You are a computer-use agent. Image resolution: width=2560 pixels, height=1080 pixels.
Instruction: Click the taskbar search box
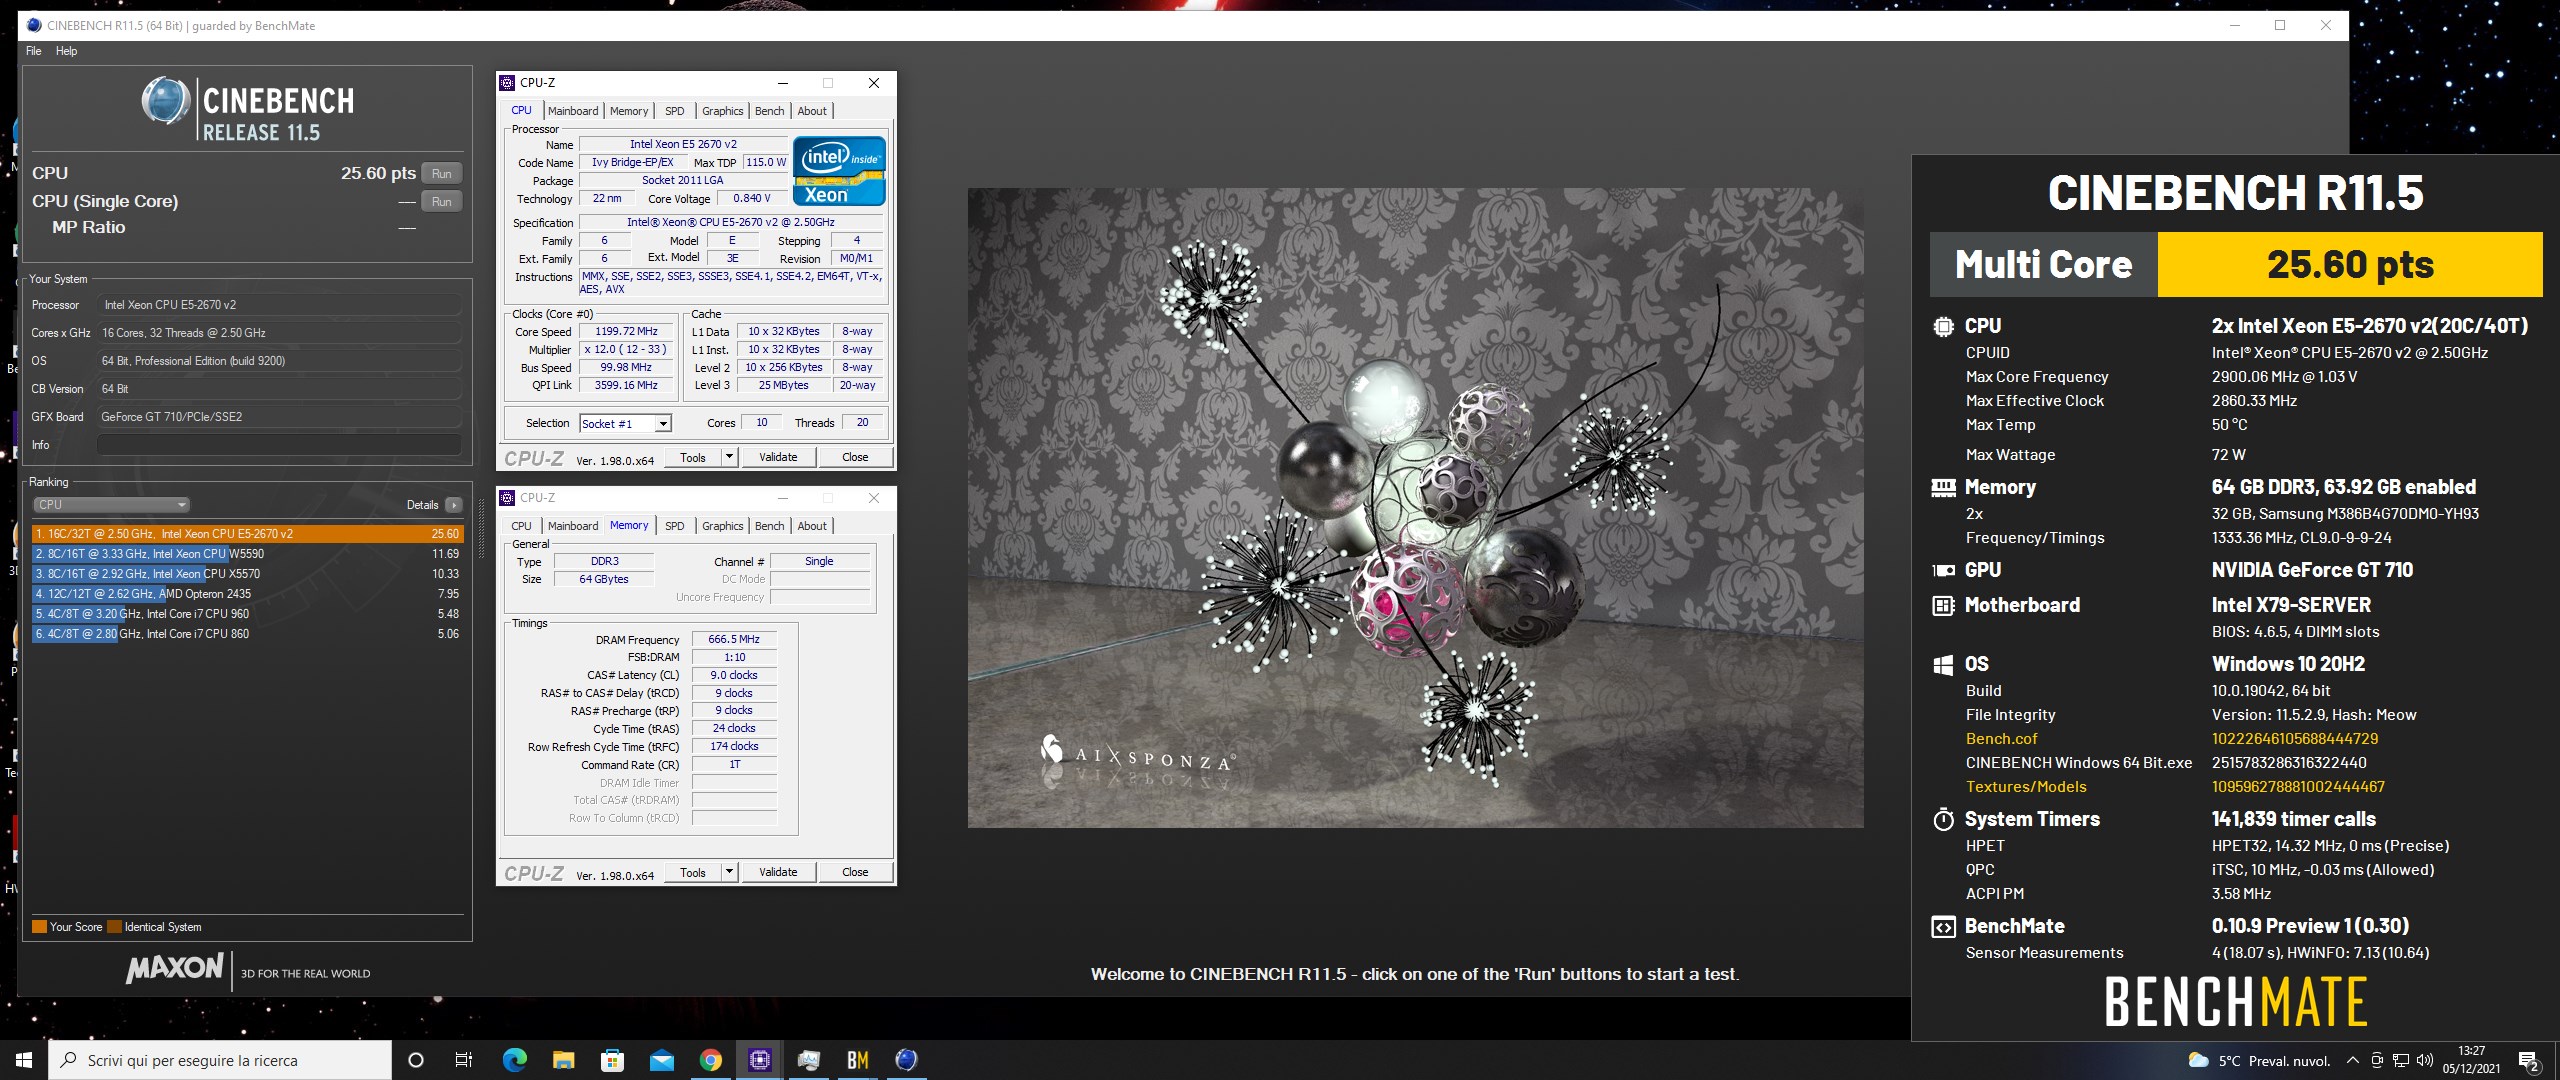pyautogui.click(x=220, y=1060)
